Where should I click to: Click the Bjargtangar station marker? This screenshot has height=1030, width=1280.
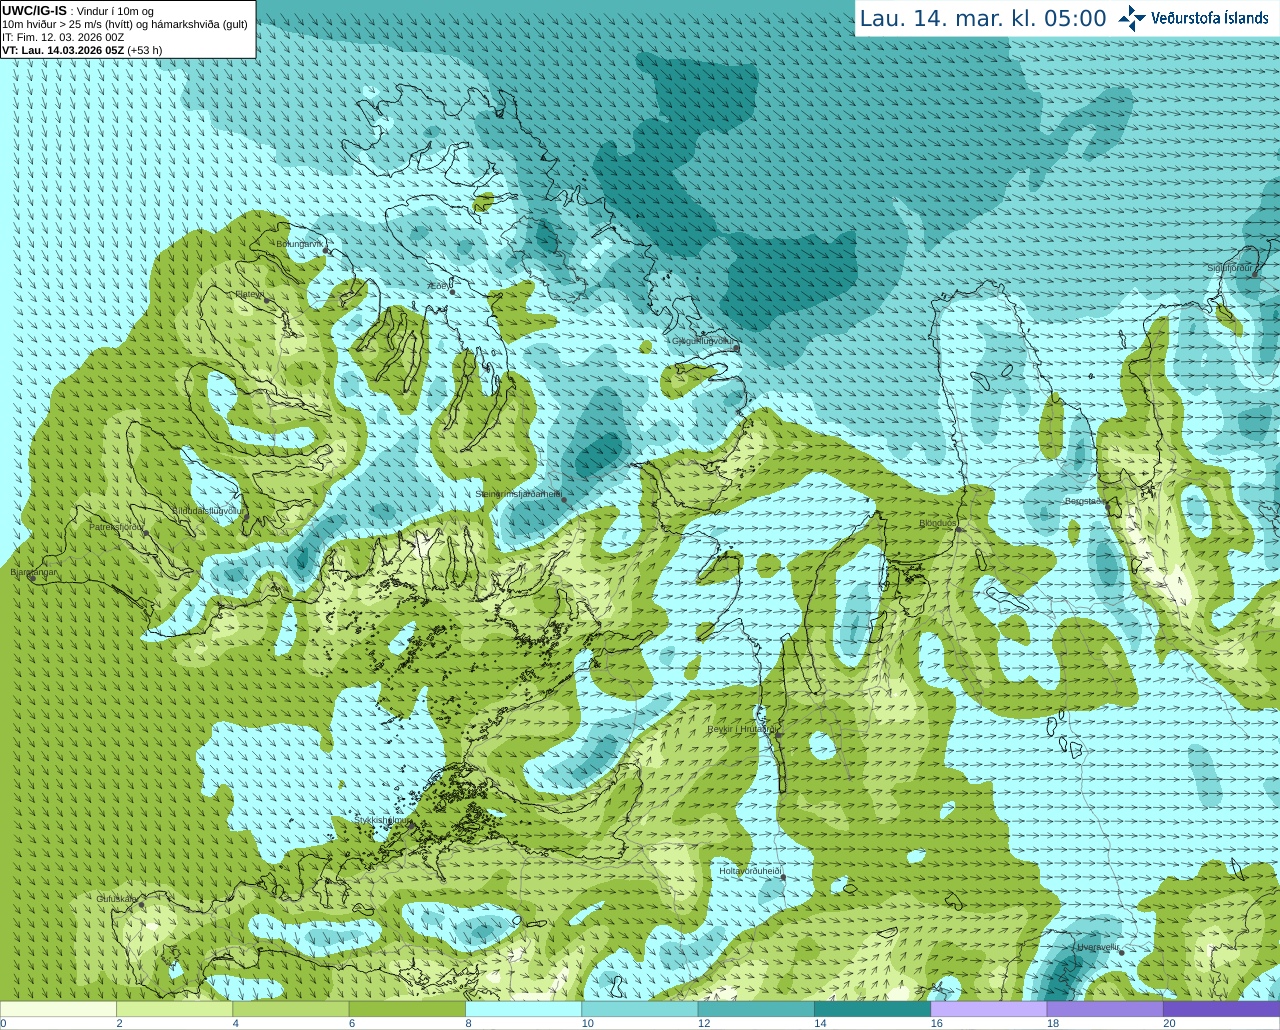(x=32, y=578)
